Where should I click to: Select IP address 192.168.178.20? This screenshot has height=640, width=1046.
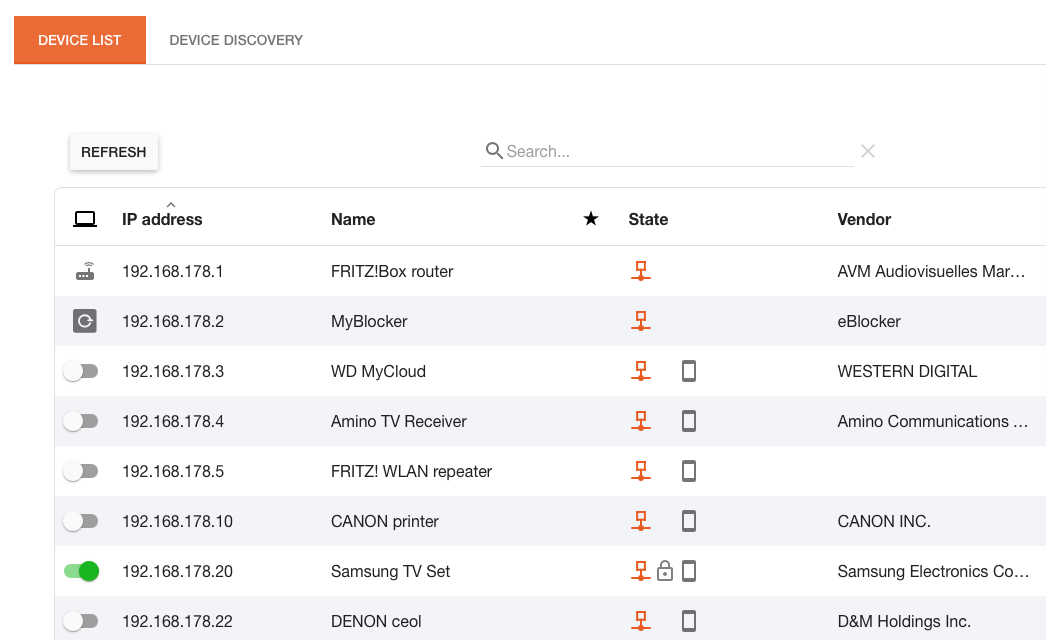(x=177, y=572)
